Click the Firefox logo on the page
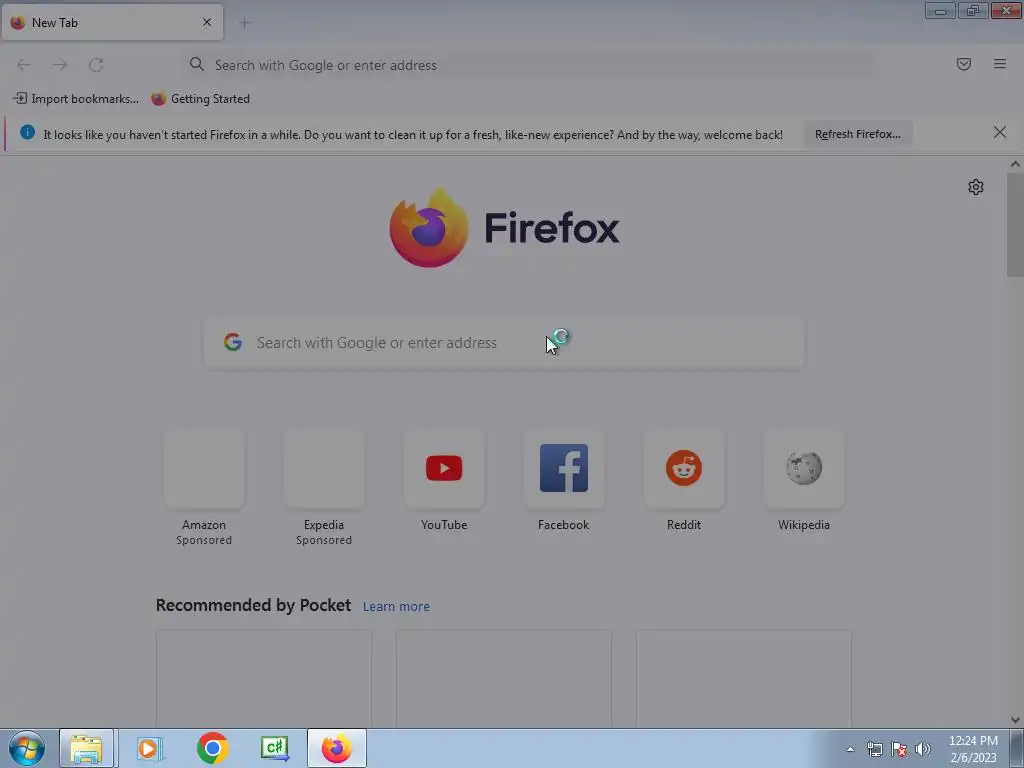 tap(429, 227)
